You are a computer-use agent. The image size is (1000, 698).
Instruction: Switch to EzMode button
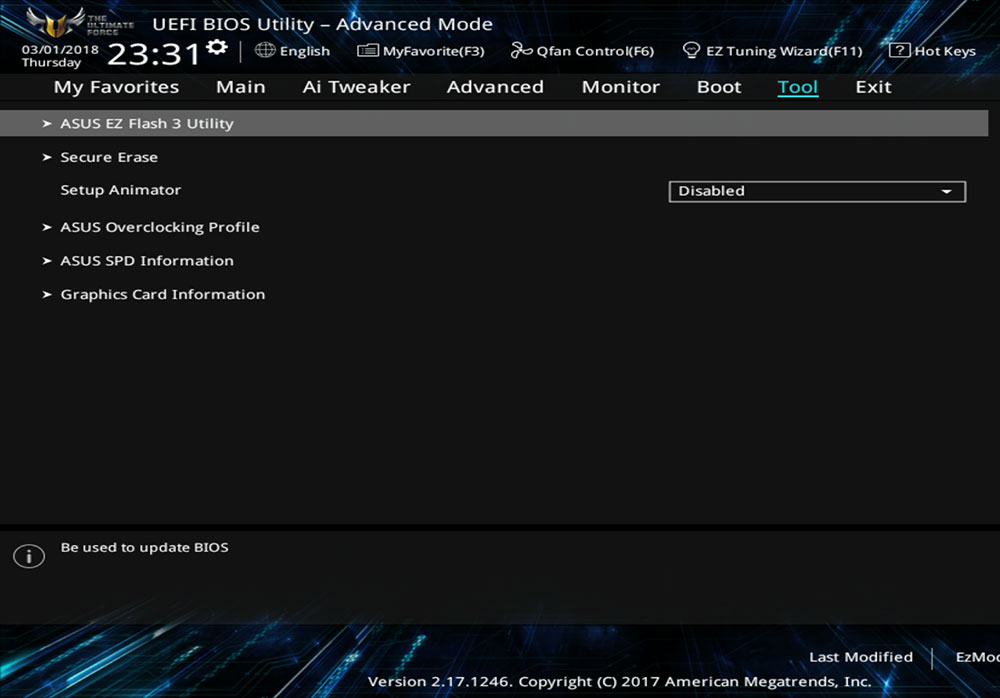click(978, 657)
